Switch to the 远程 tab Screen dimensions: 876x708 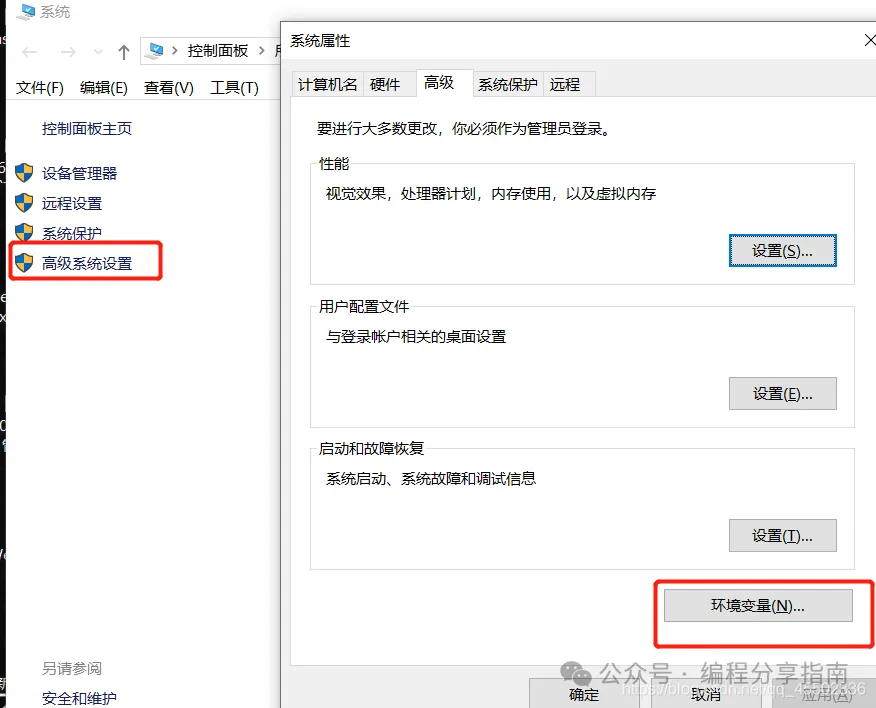(569, 84)
